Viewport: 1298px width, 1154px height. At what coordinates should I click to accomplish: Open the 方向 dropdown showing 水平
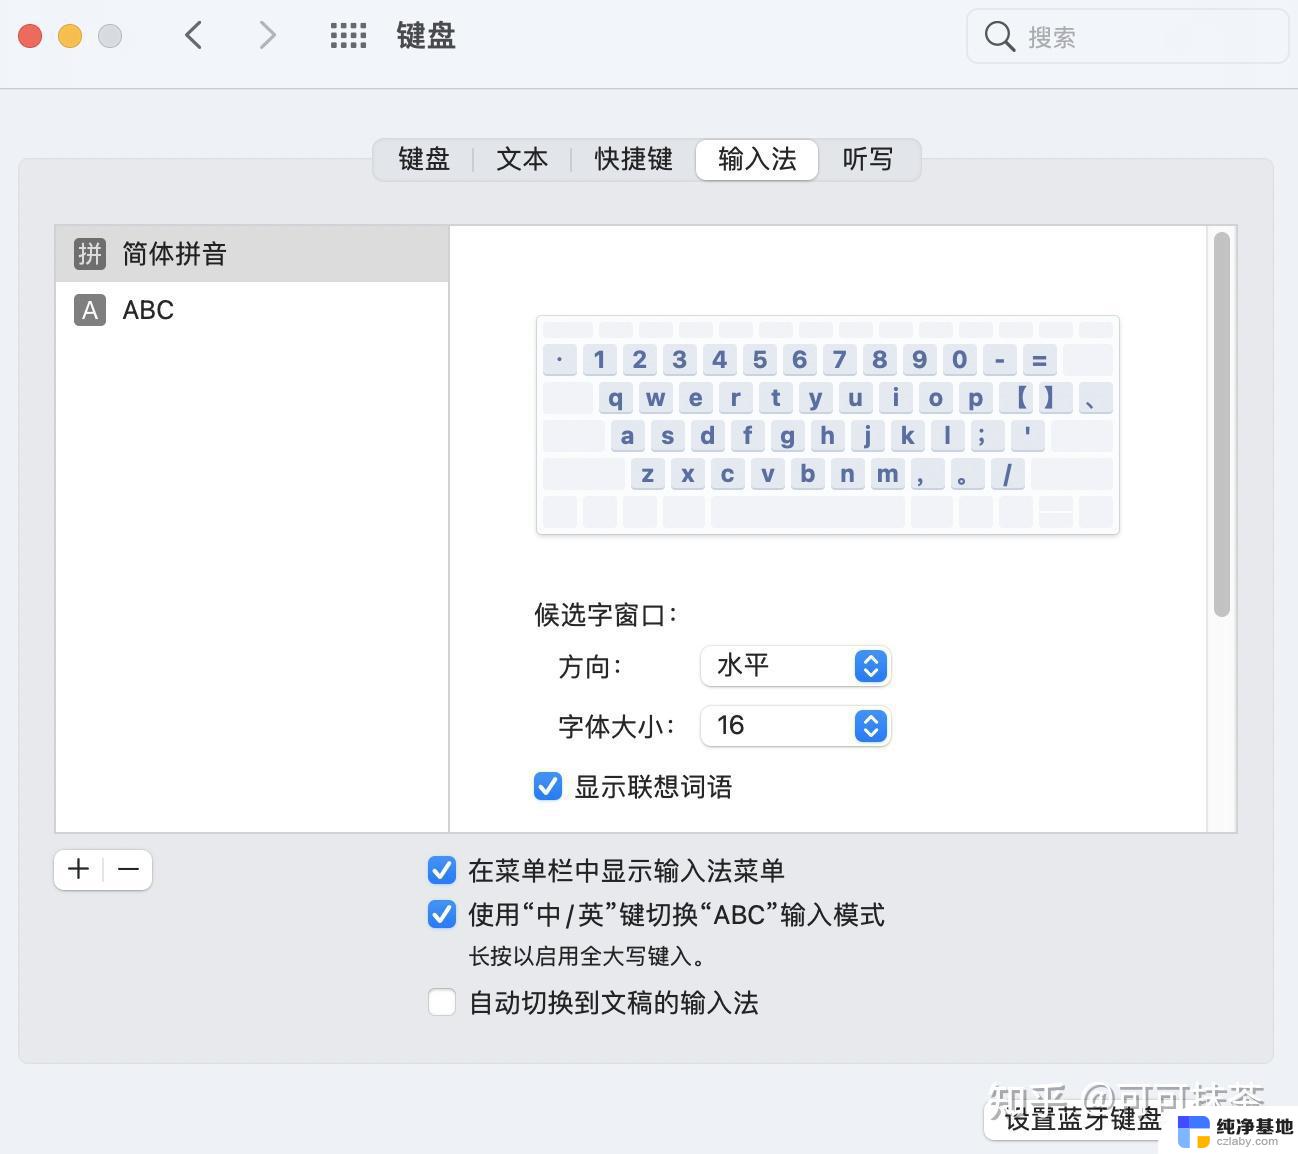click(795, 666)
